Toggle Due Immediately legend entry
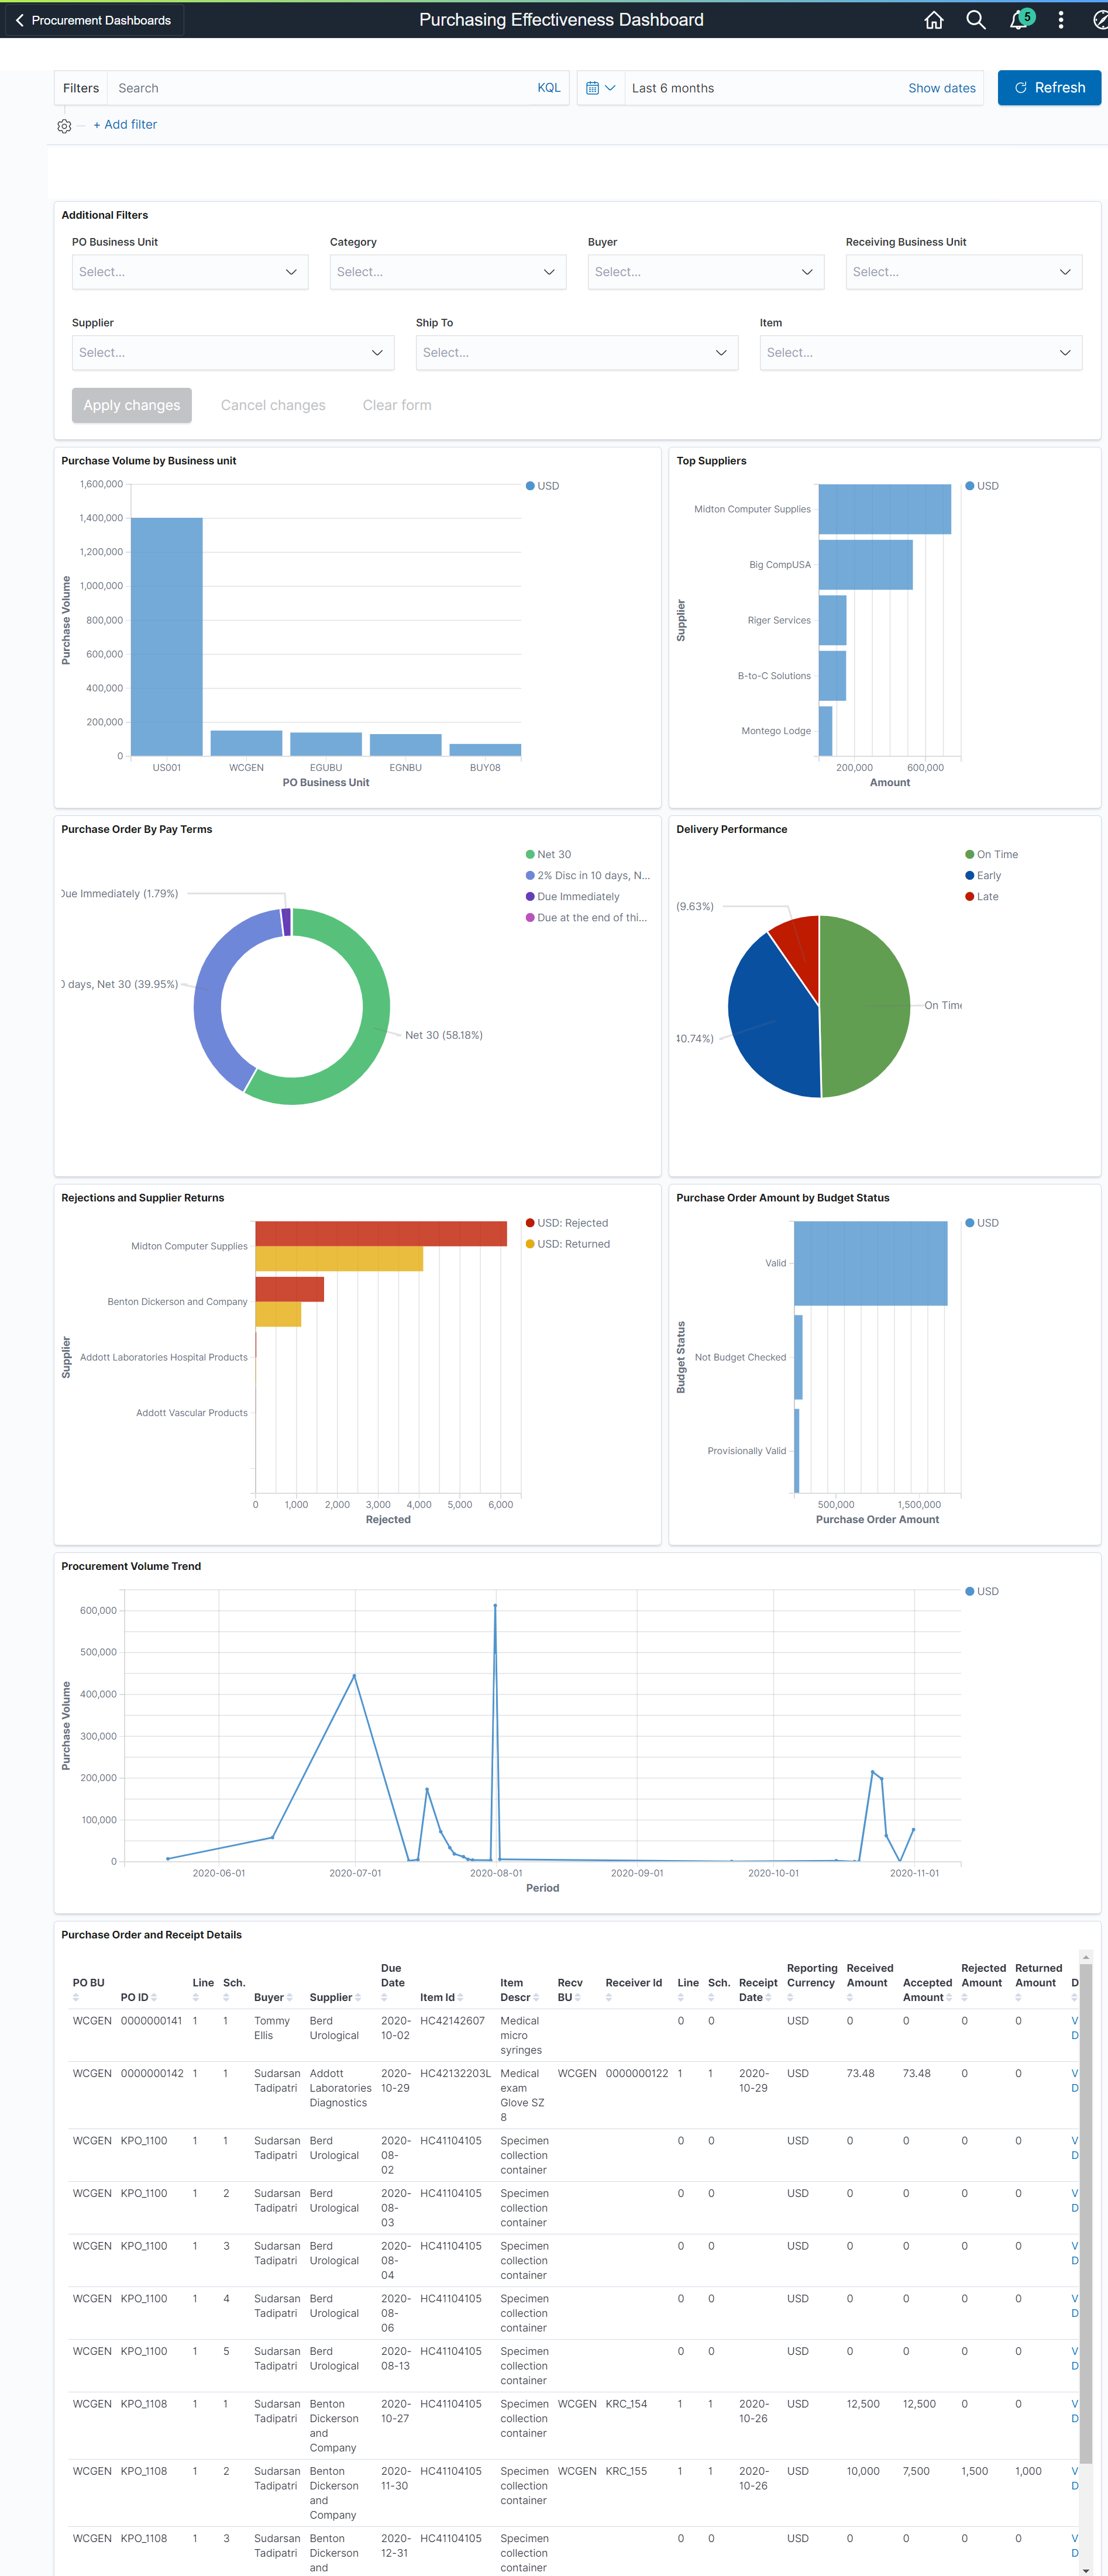 (x=572, y=896)
